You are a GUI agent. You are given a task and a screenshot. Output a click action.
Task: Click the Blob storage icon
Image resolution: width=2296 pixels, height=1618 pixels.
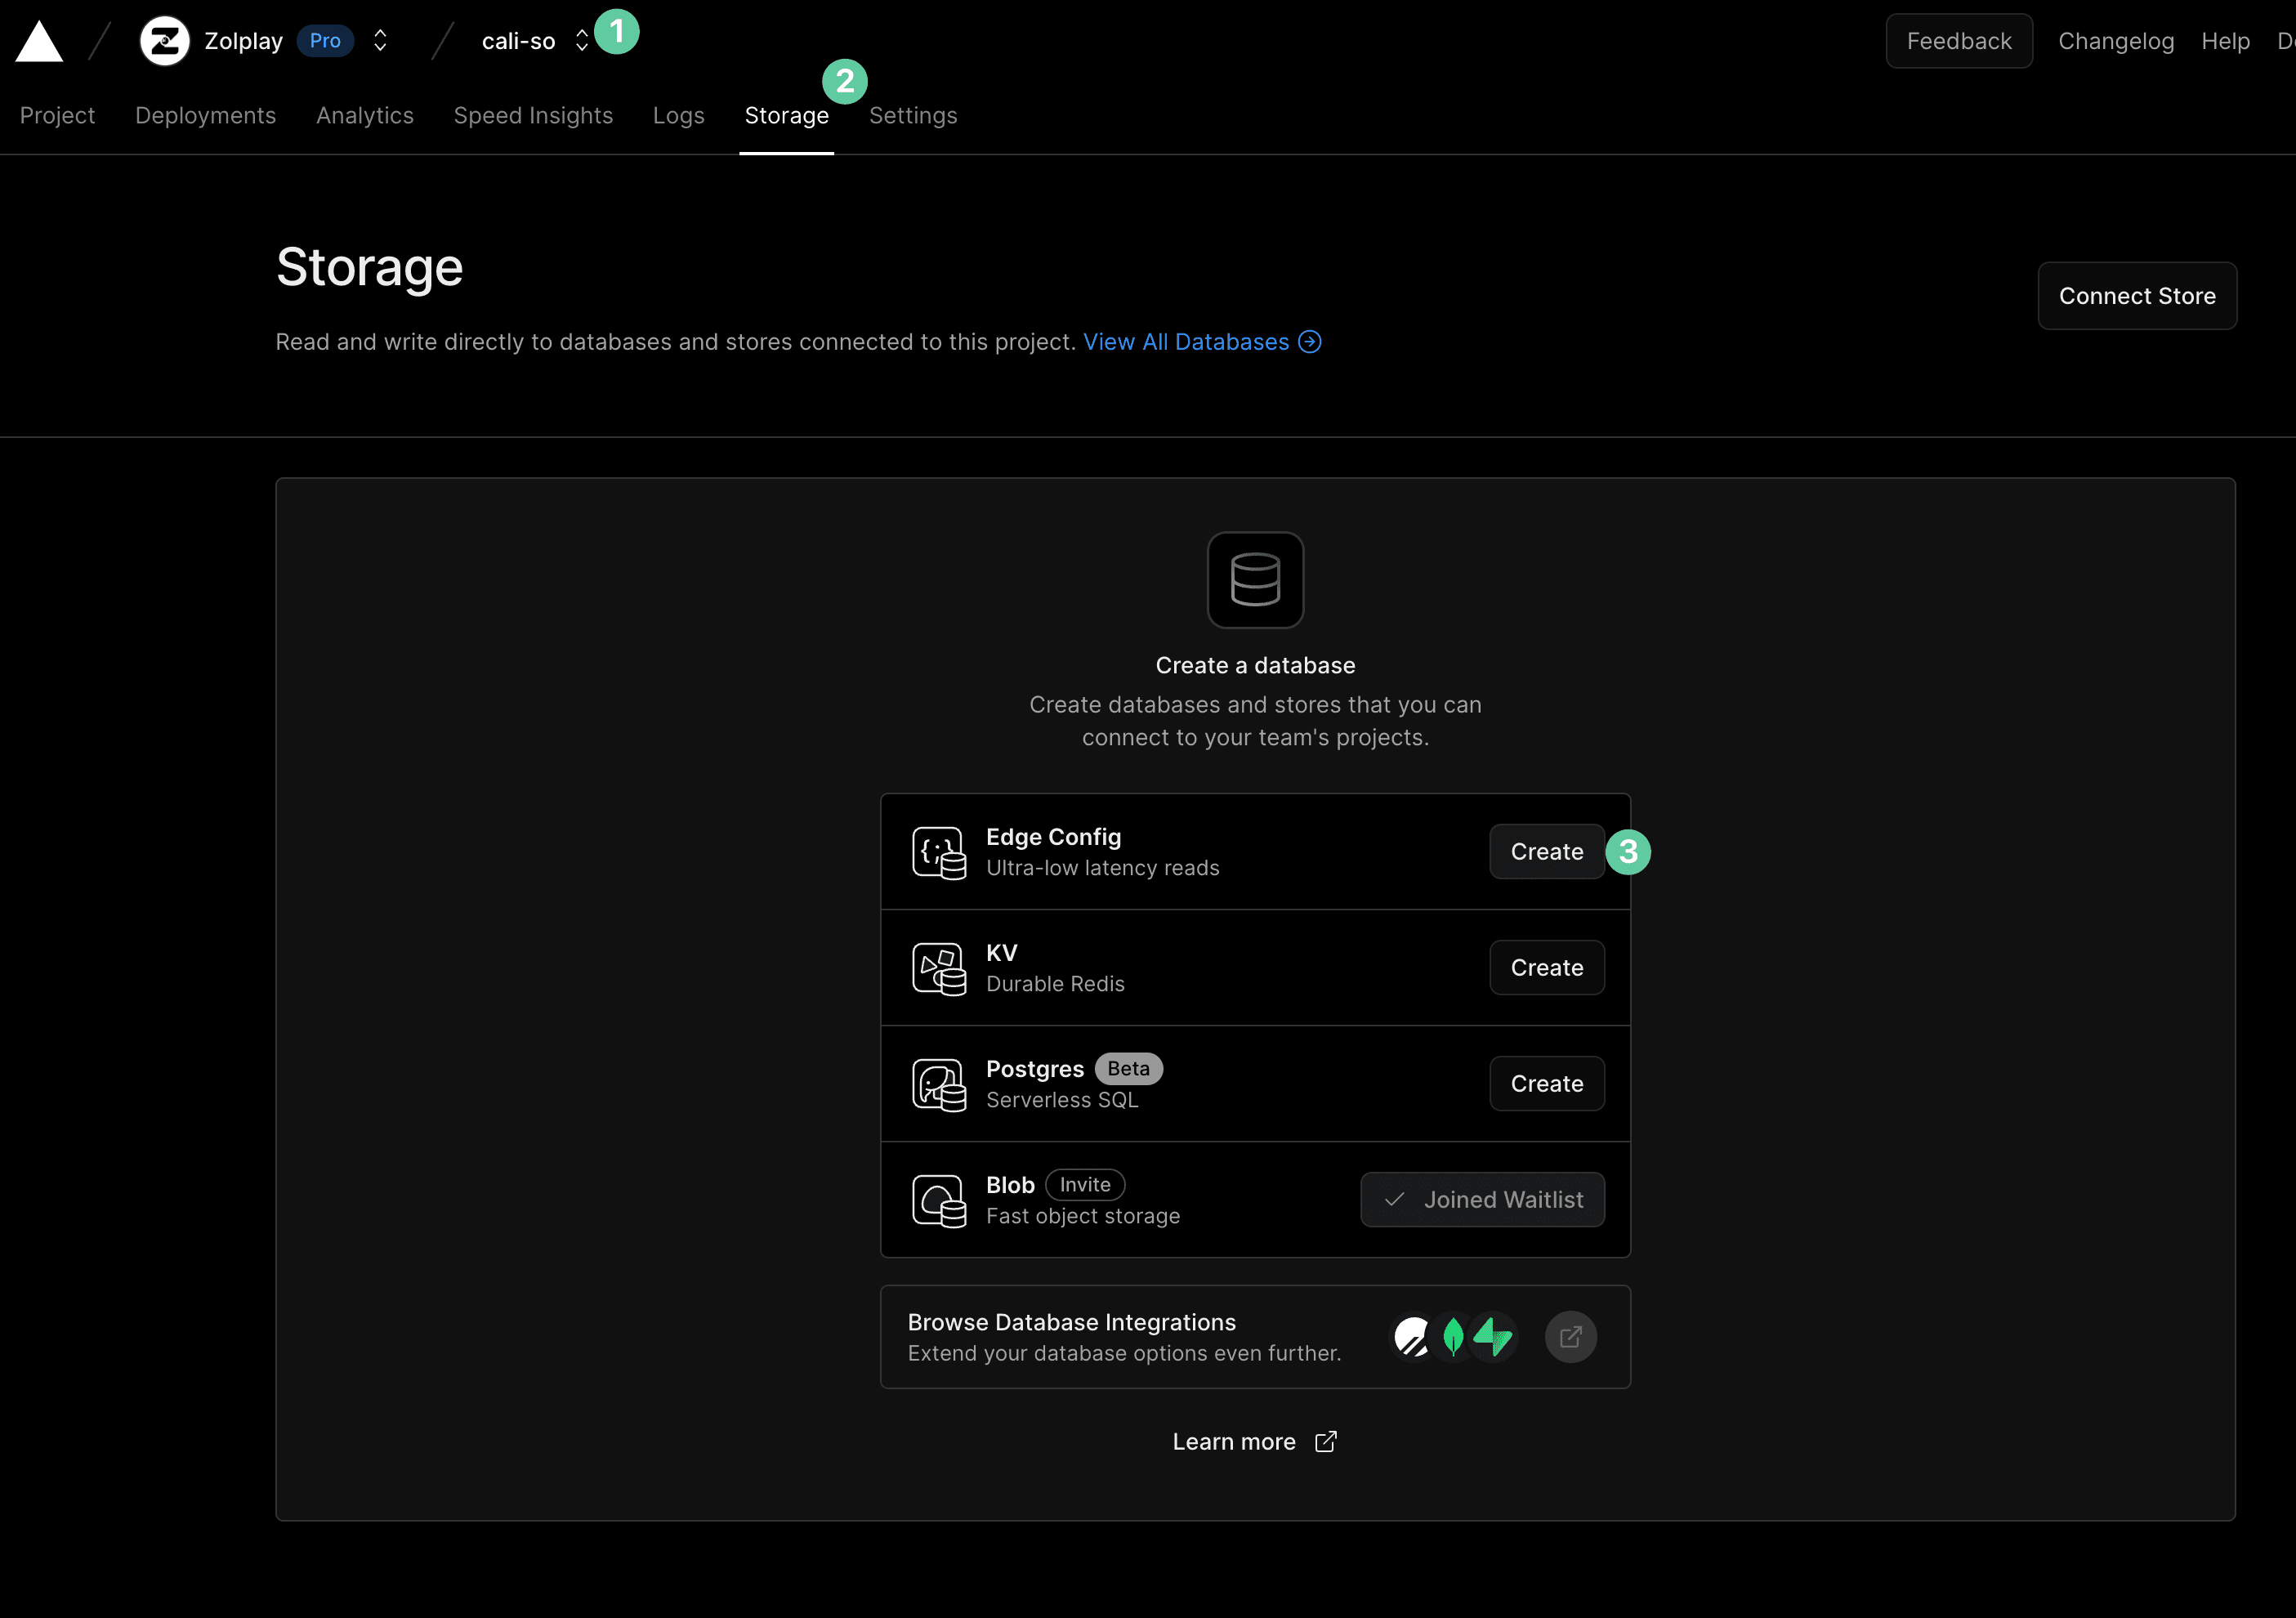click(x=938, y=1199)
